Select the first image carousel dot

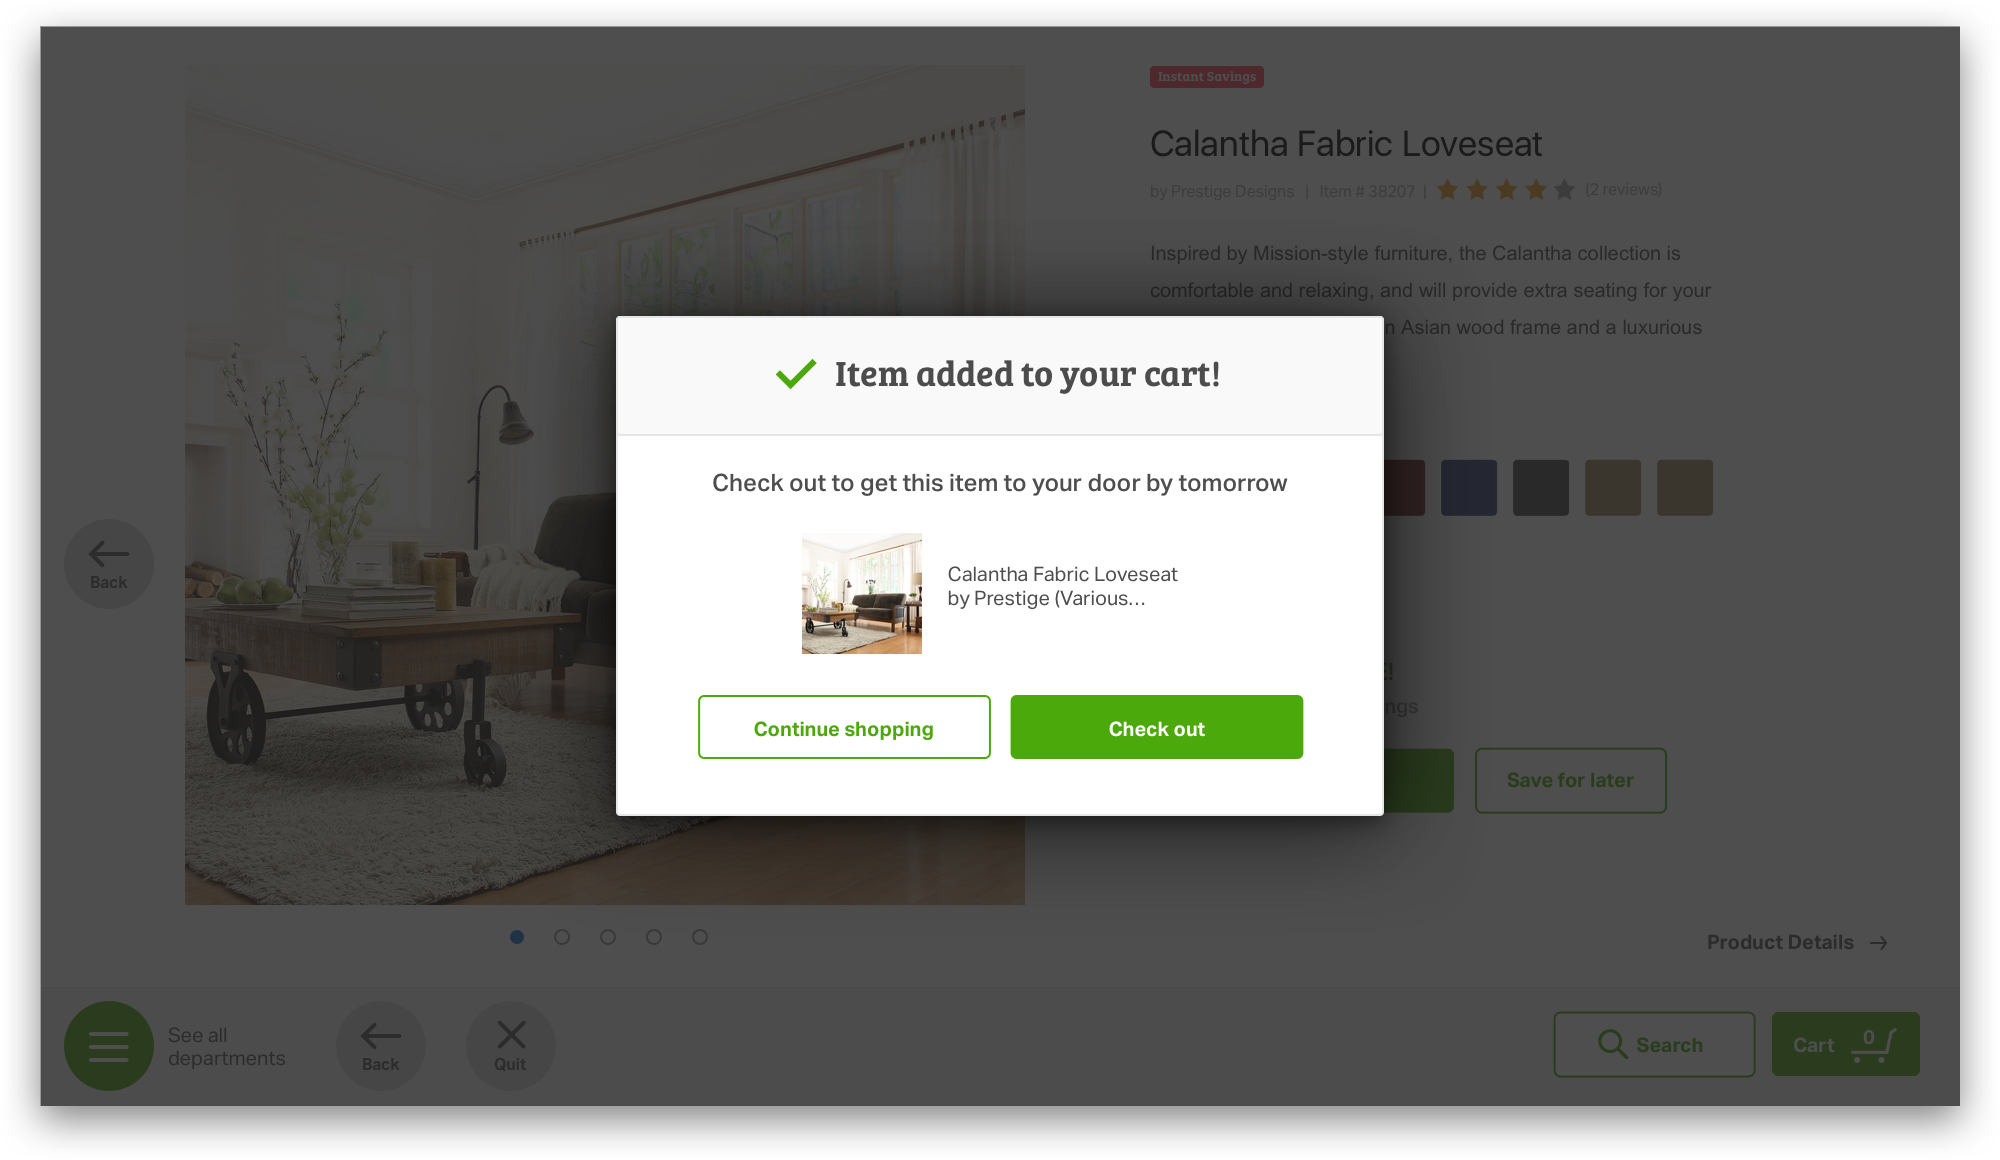click(517, 937)
